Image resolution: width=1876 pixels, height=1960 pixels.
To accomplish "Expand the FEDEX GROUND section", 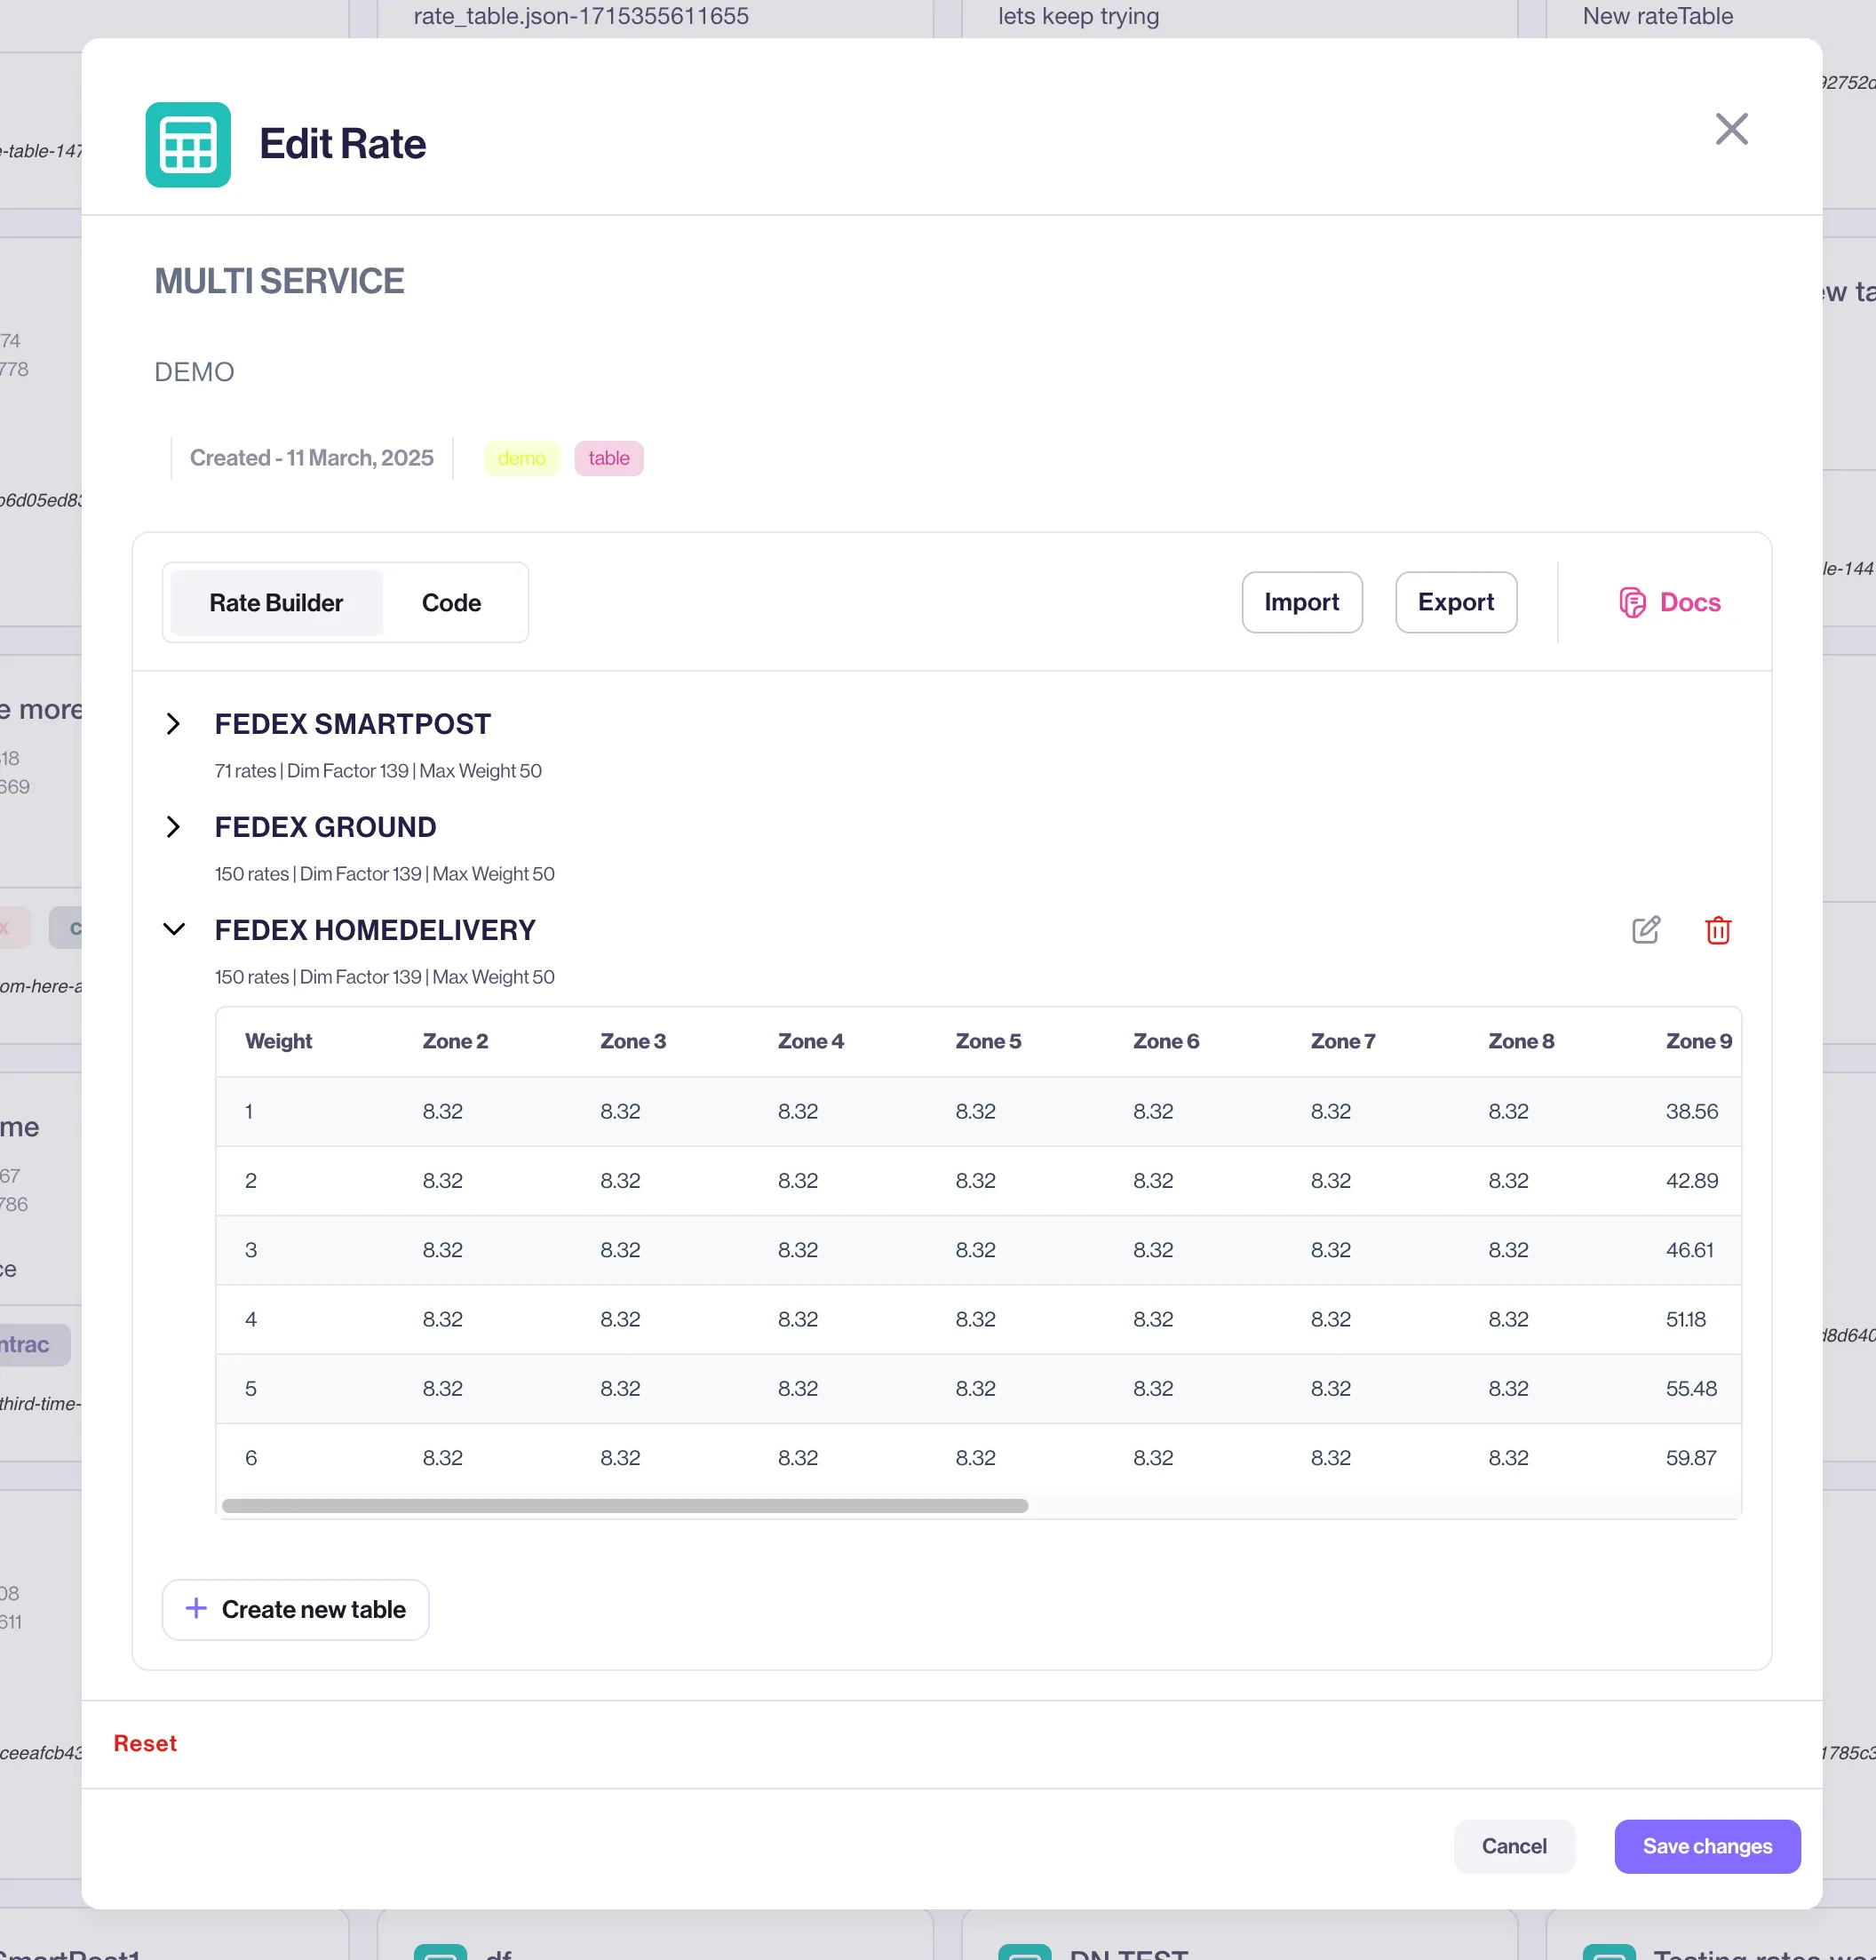I will 173,827.
